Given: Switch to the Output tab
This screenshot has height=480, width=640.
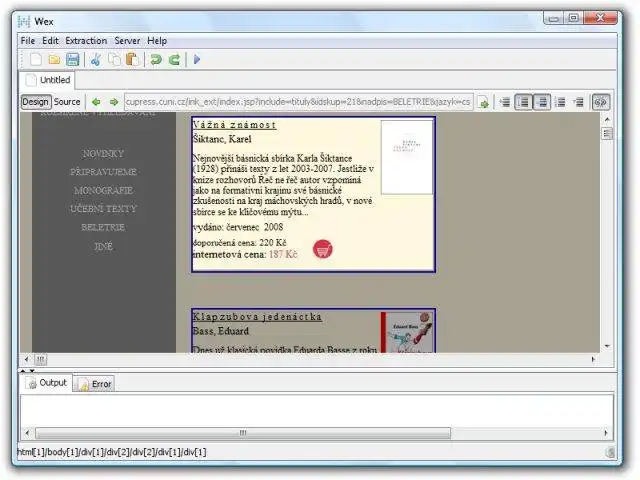Looking at the screenshot, I should pos(46,383).
